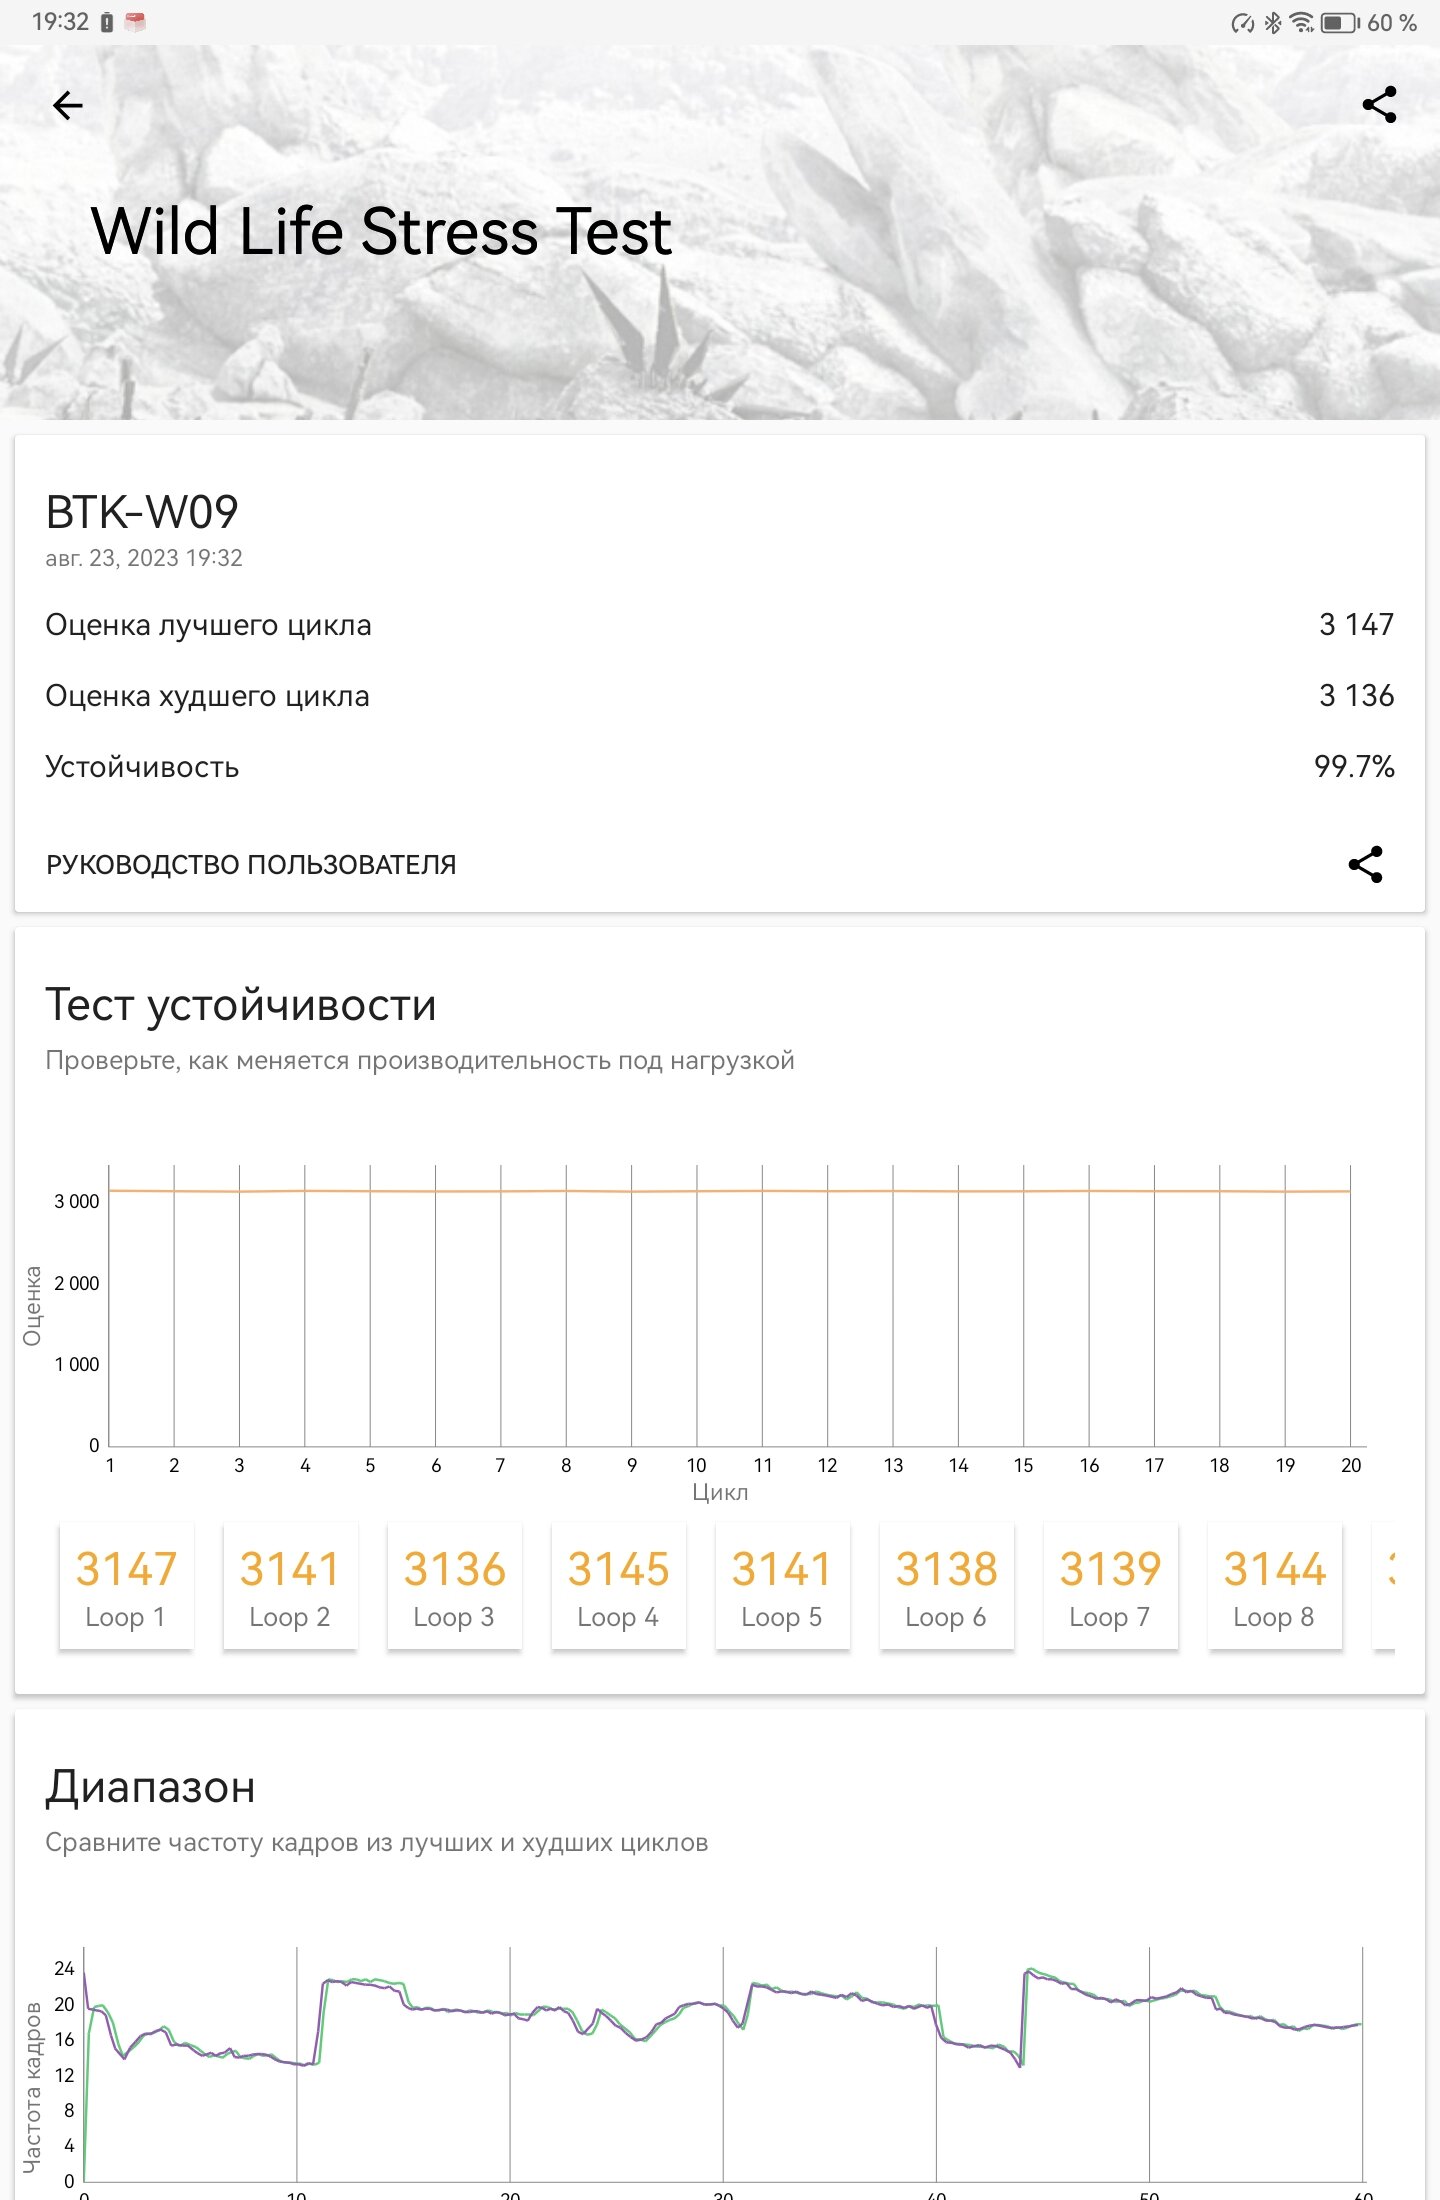Viewport: 1440px width, 2200px height.
Task: Tap the back arrow icon
Action: (x=68, y=105)
